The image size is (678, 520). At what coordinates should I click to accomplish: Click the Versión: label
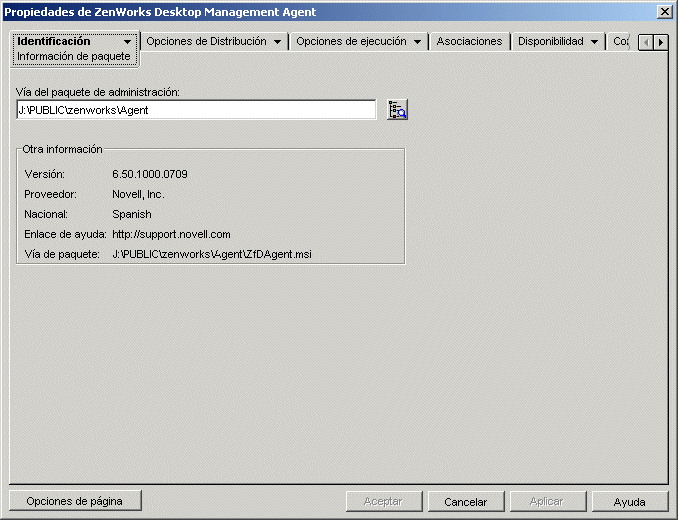pos(45,174)
